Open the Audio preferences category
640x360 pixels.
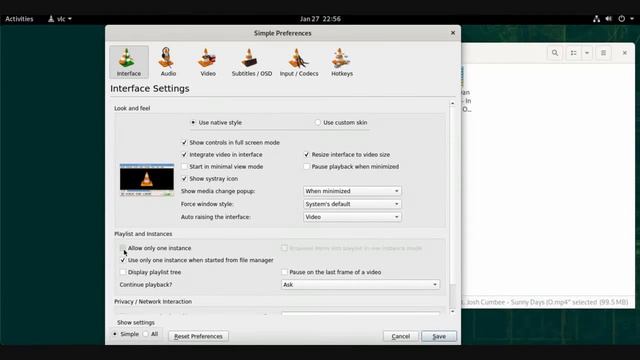coord(168,62)
